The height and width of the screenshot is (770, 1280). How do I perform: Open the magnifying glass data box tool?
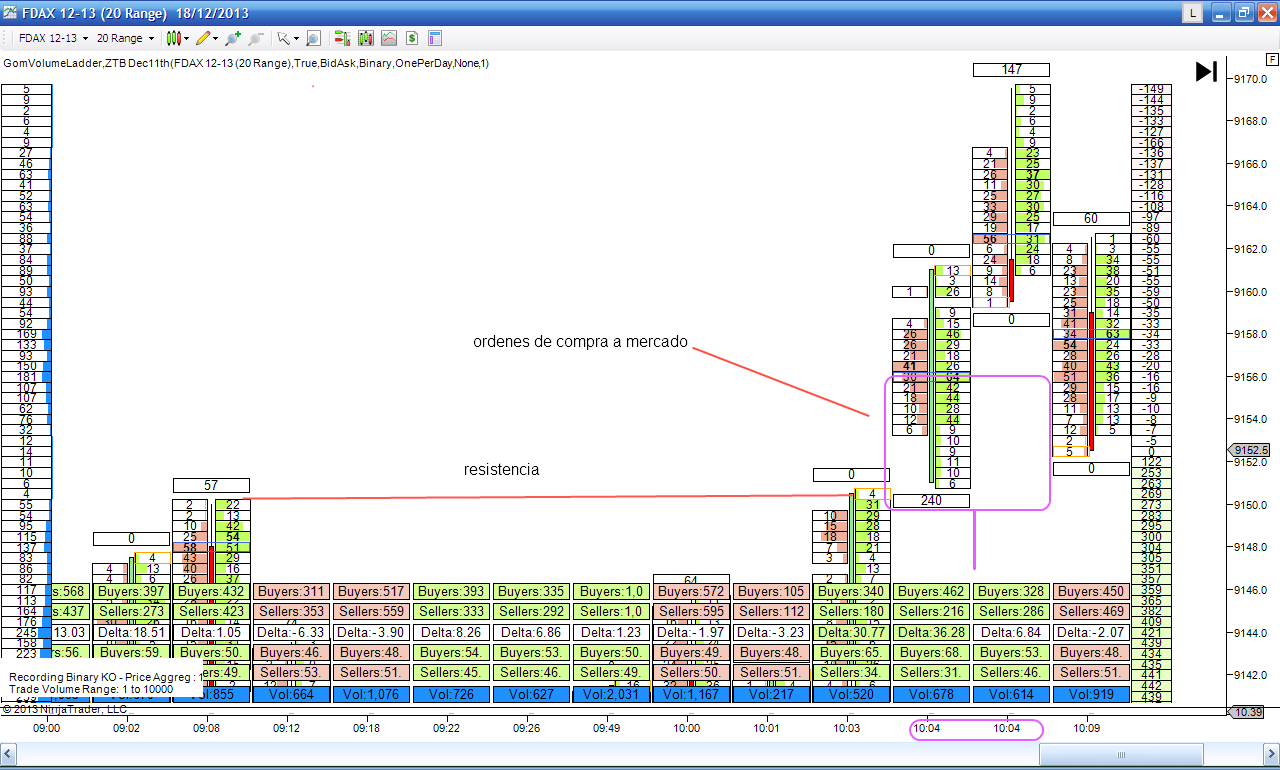[313, 38]
